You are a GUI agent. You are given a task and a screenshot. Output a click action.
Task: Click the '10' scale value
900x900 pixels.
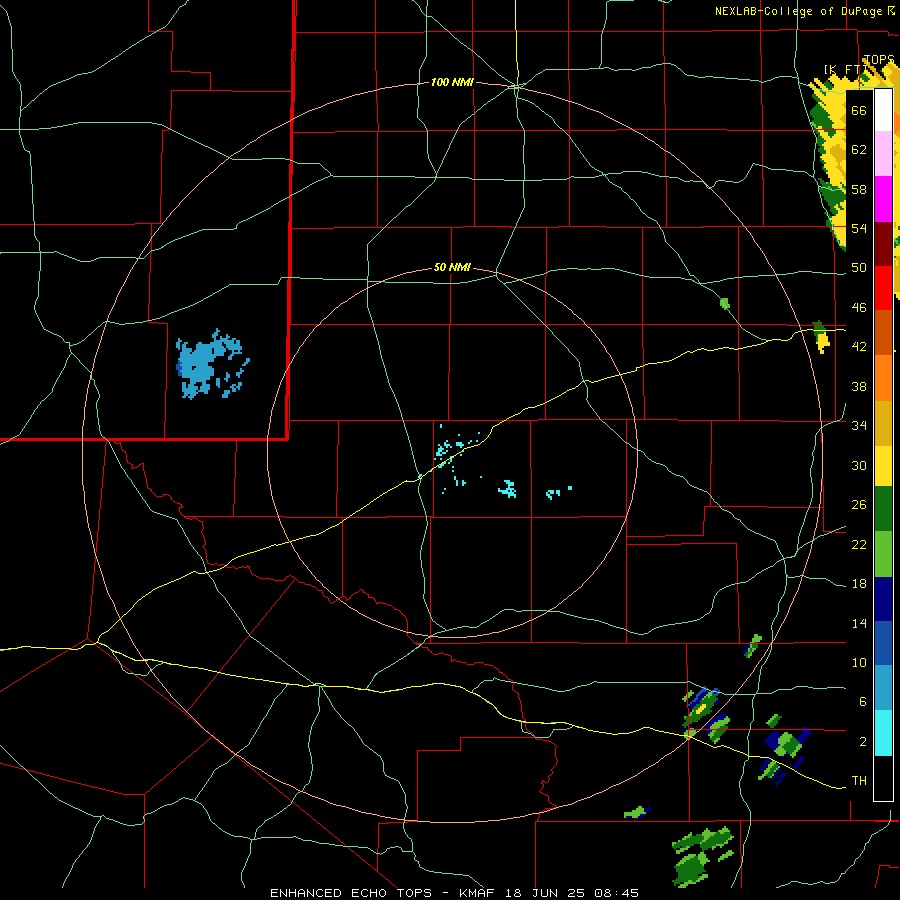(859, 663)
